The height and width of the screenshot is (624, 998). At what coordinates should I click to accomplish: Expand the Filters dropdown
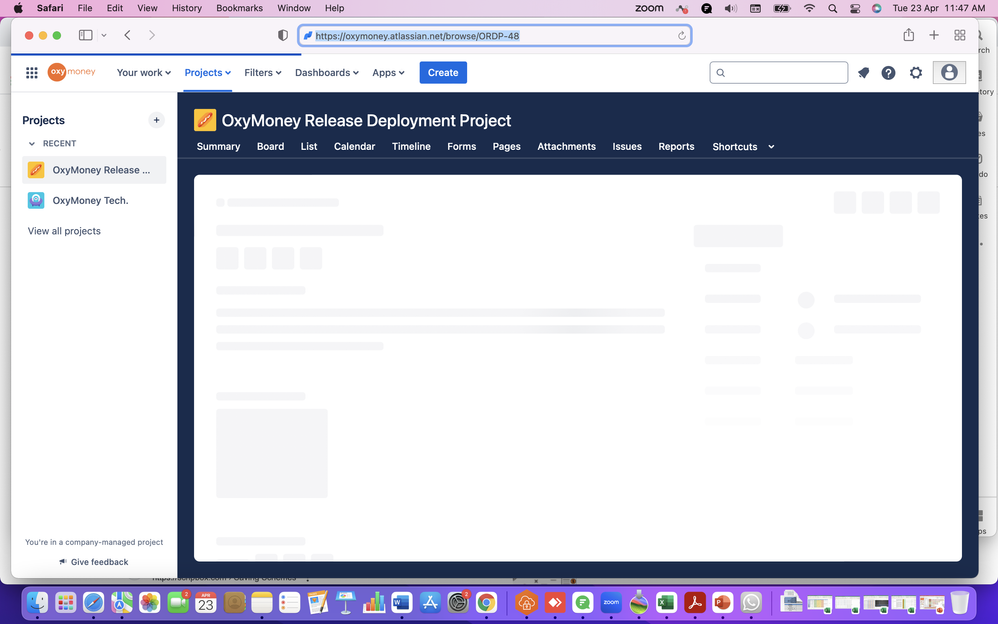point(263,73)
